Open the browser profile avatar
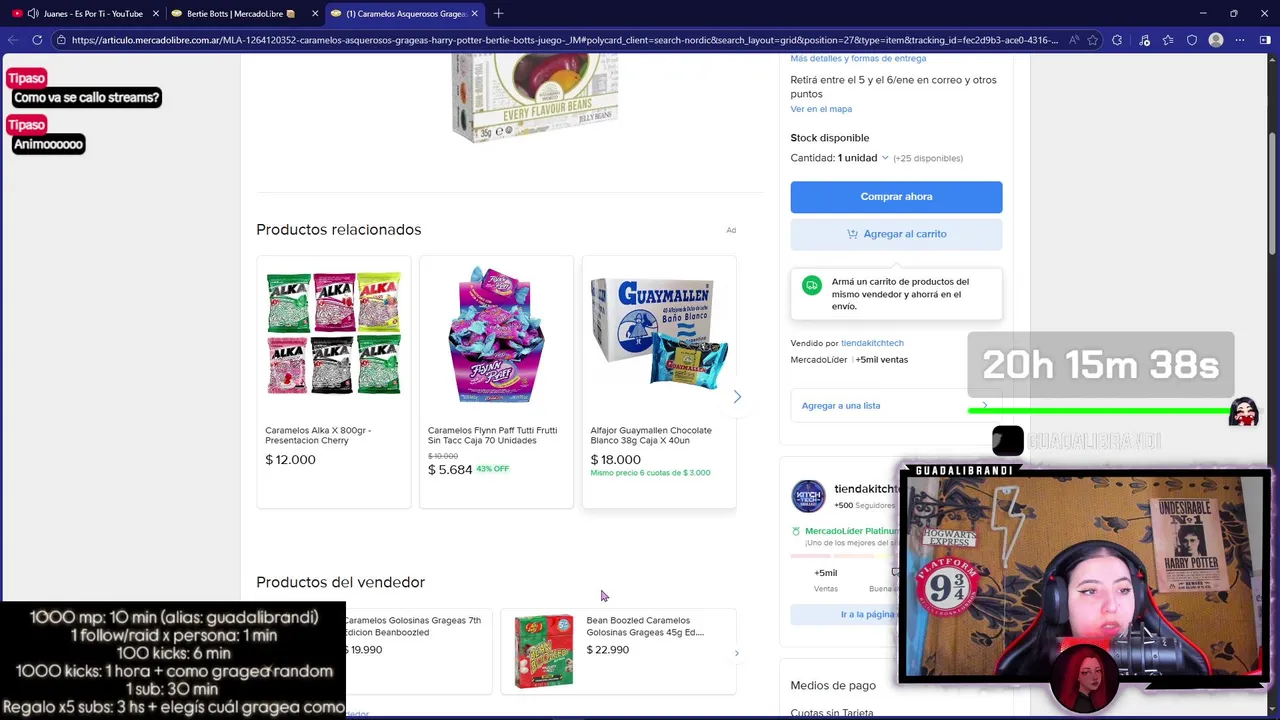This screenshot has width=1280, height=720. pos(1216,40)
